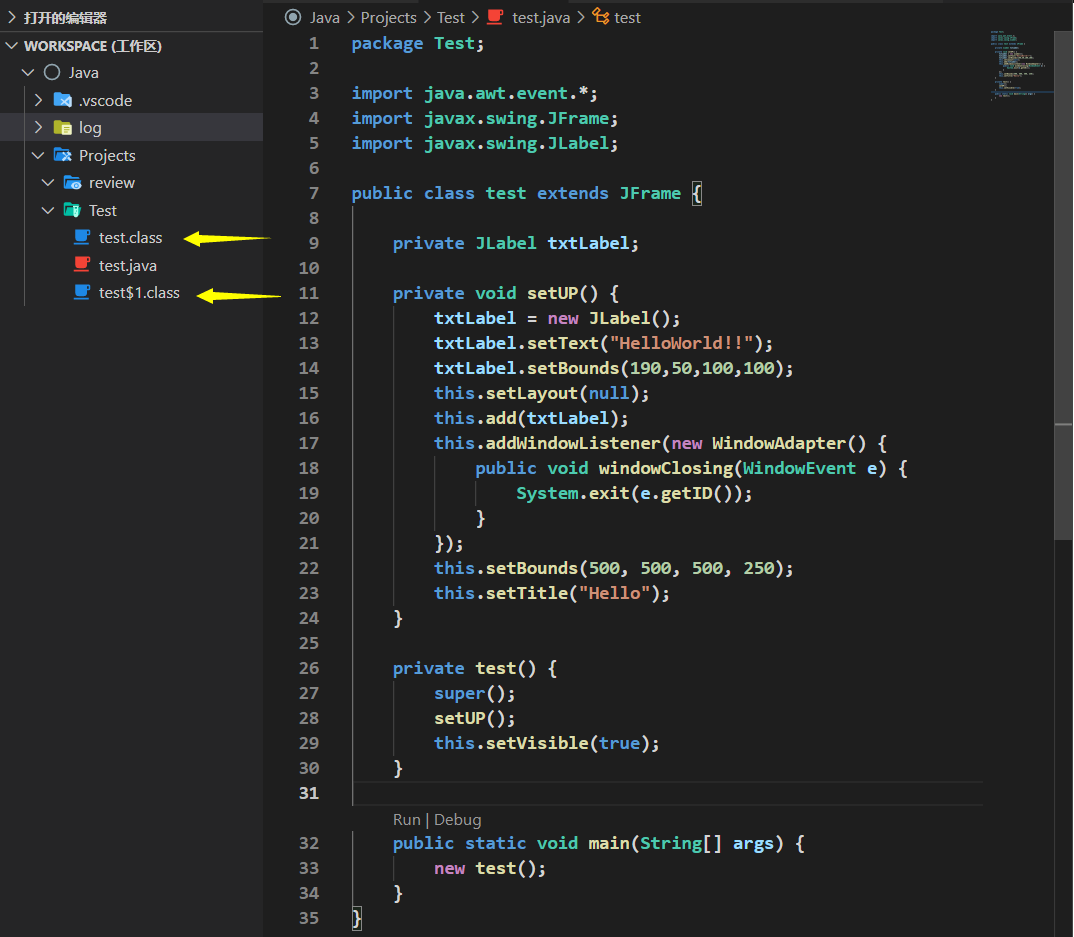Click the red test.java file icon
Image resolution: width=1074 pixels, height=937 pixels.
click(x=82, y=264)
